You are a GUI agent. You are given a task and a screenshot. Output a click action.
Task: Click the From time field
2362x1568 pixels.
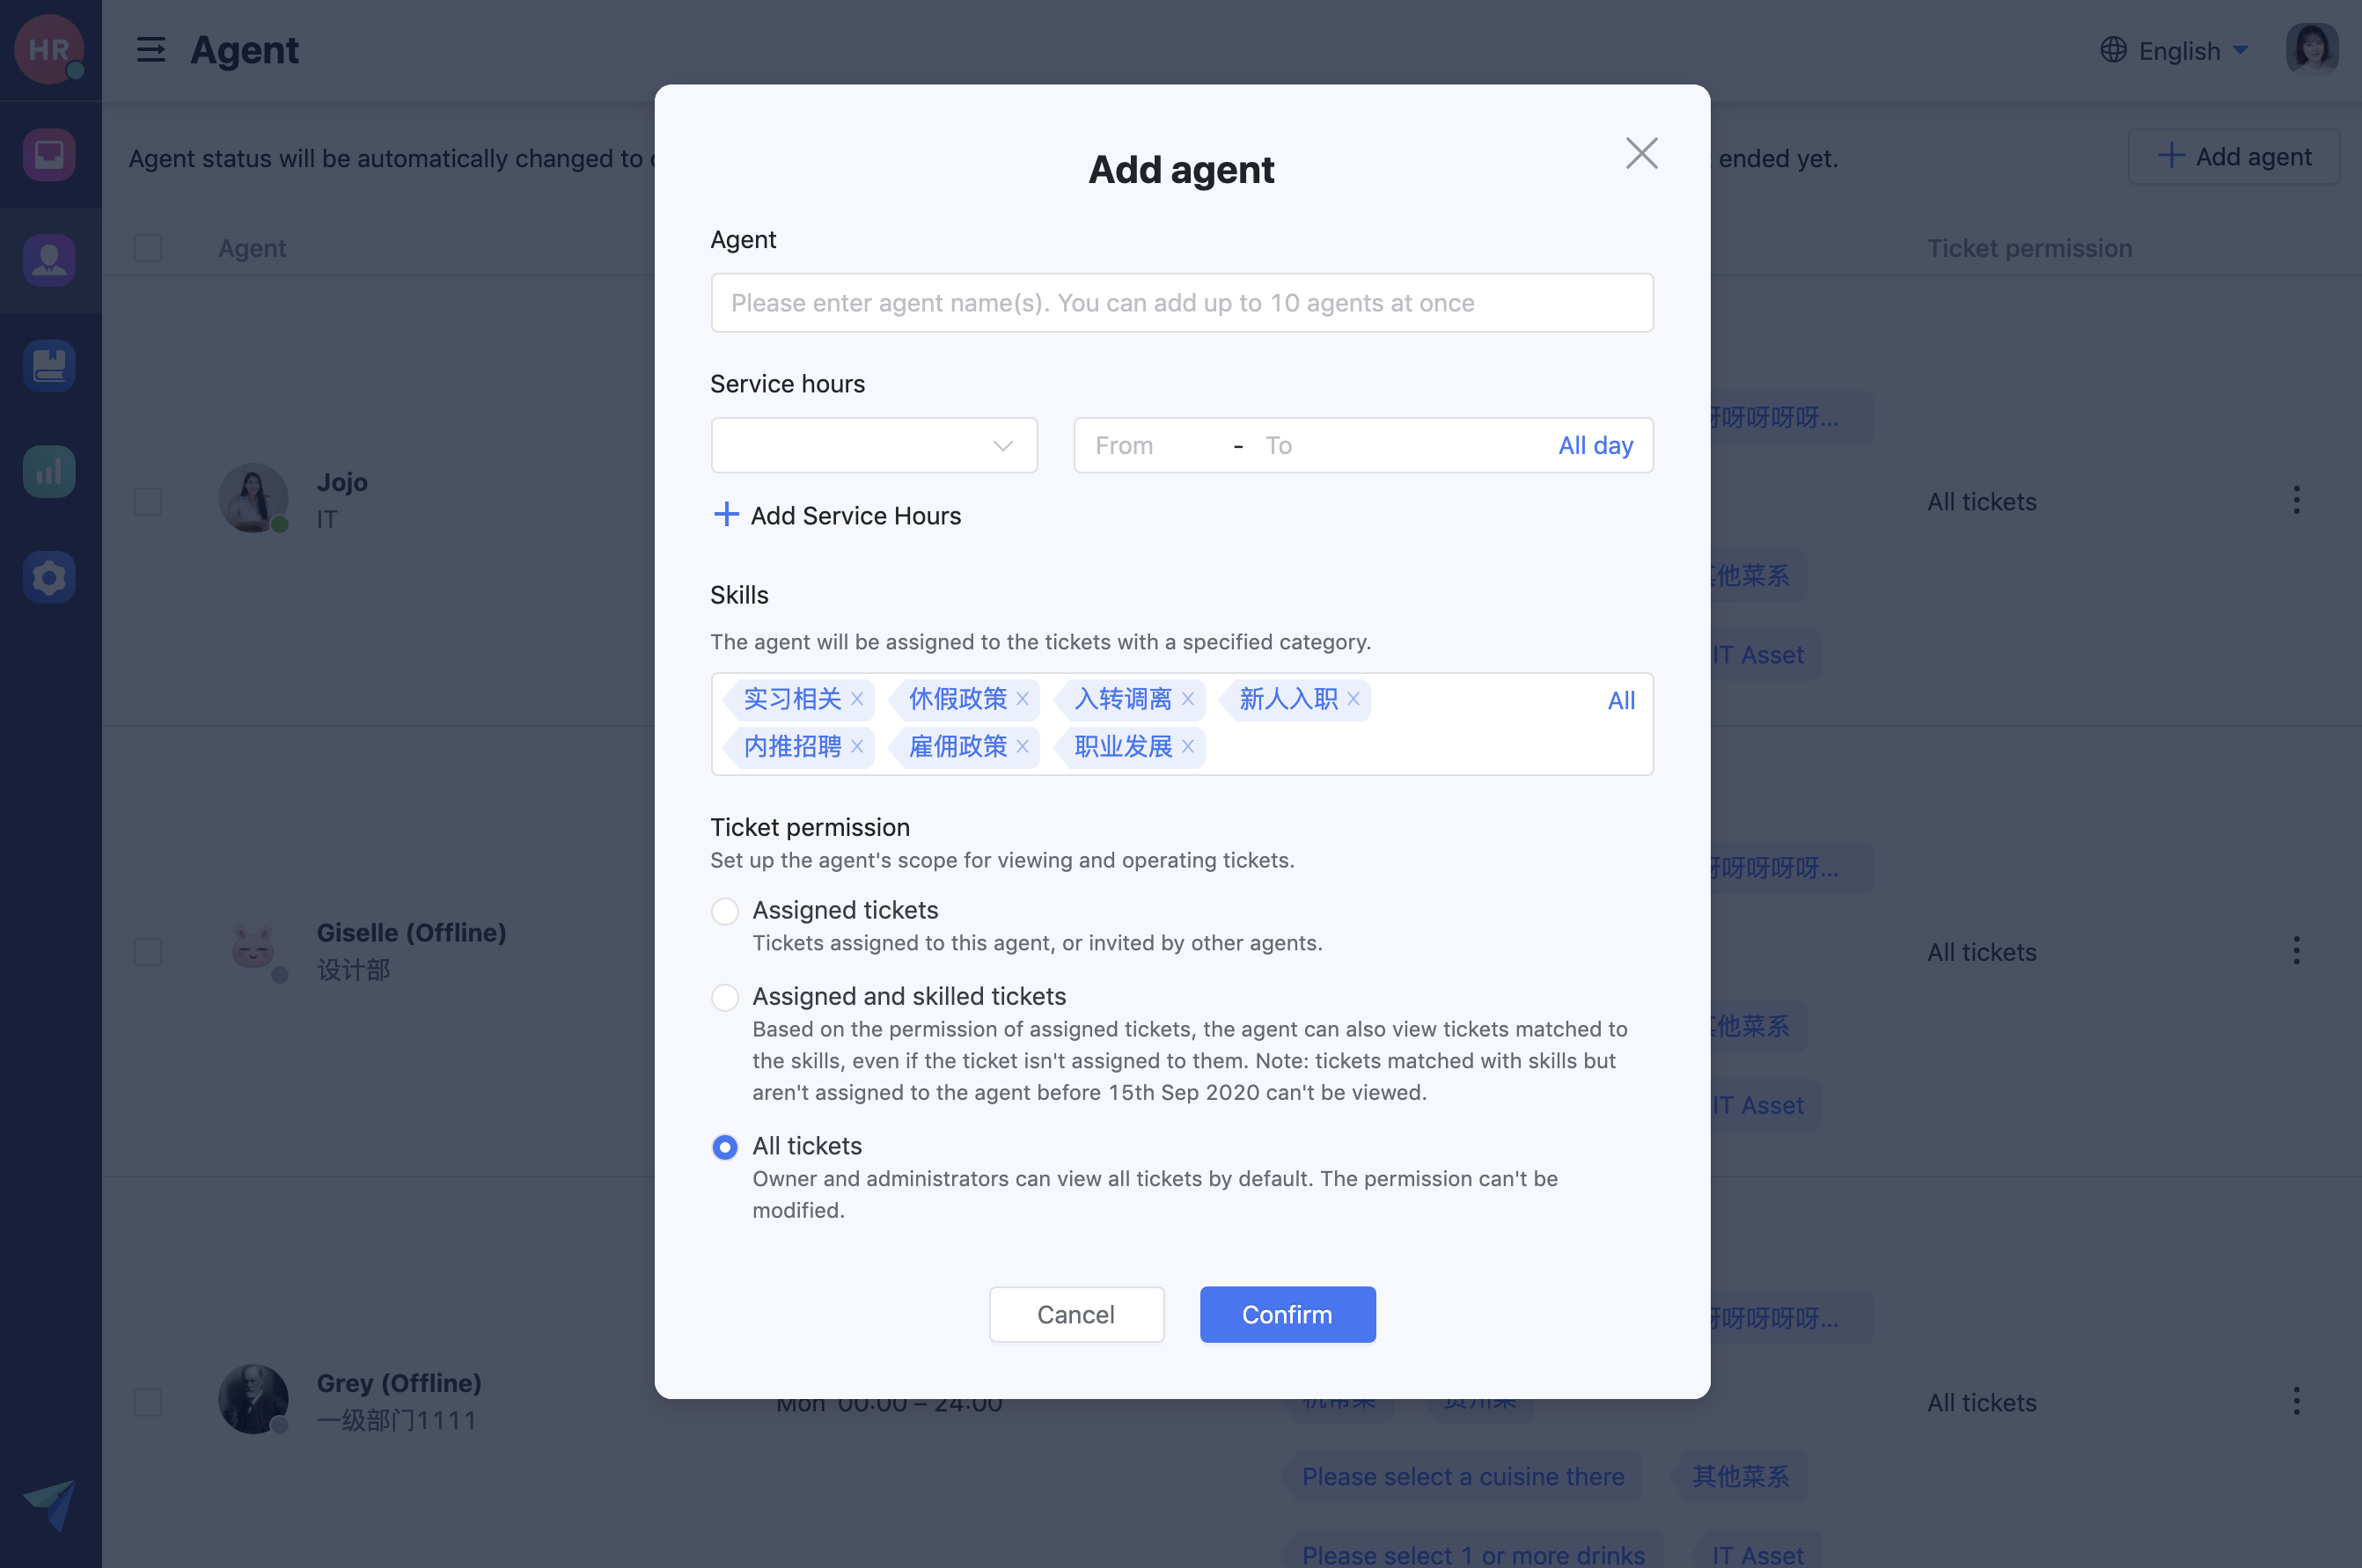tap(1150, 445)
